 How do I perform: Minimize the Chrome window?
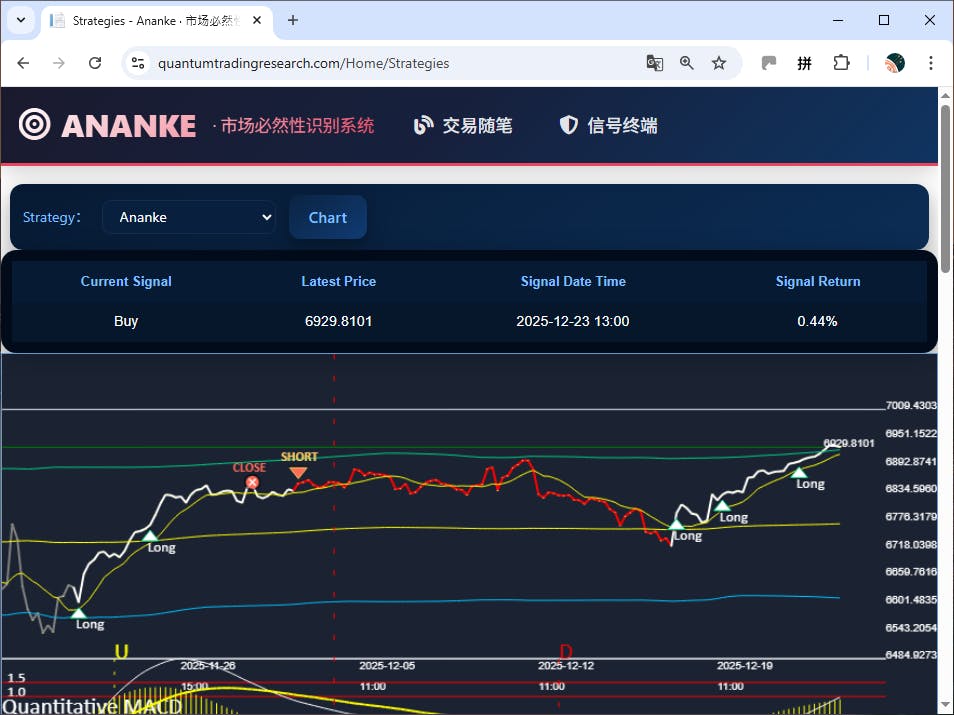click(838, 20)
